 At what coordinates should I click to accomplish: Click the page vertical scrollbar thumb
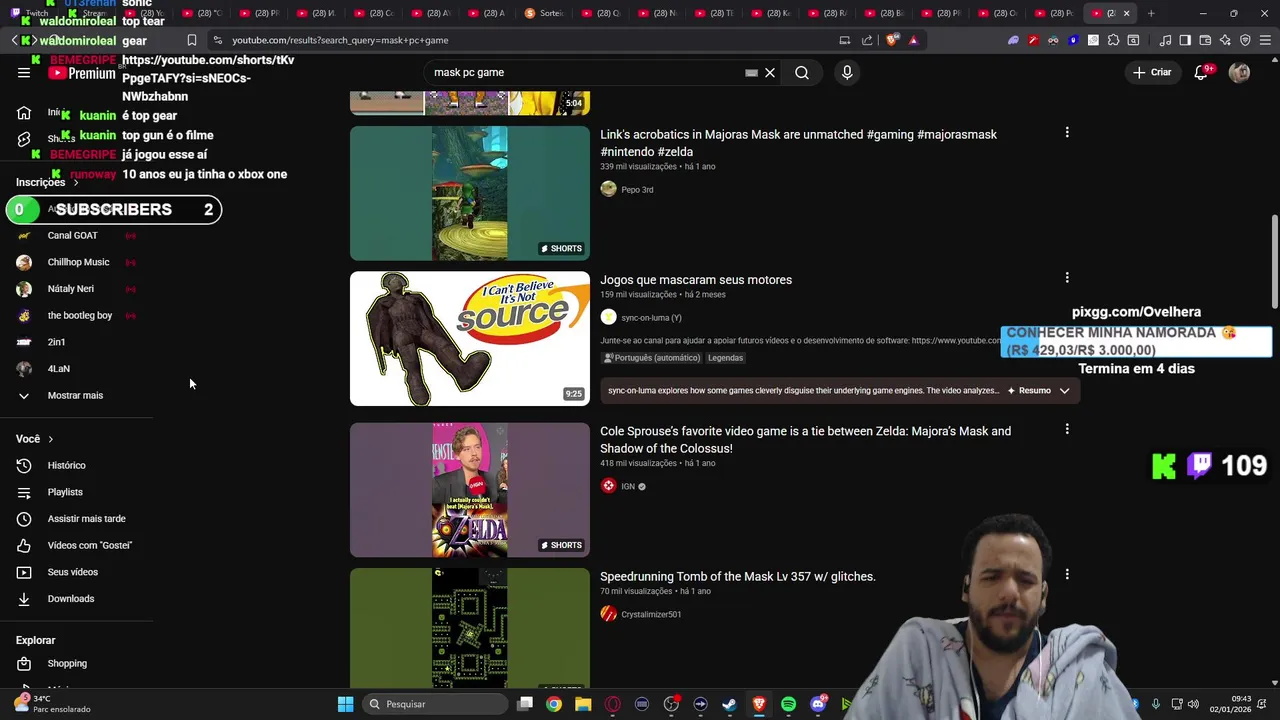coord(1274,262)
